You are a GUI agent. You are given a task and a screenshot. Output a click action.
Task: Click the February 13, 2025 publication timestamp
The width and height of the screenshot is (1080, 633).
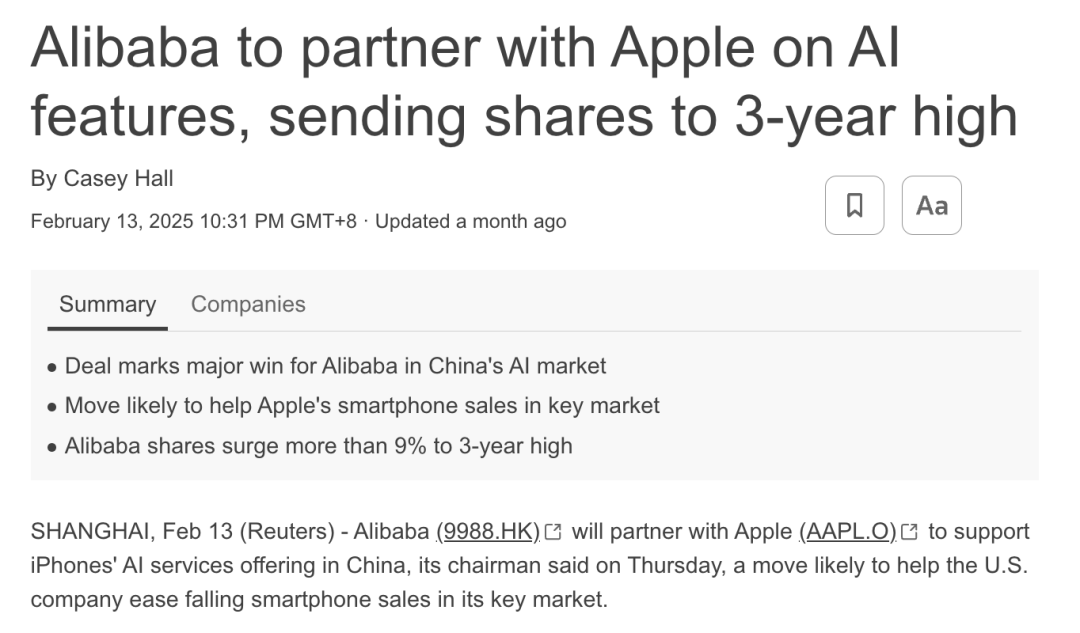click(x=194, y=221)
